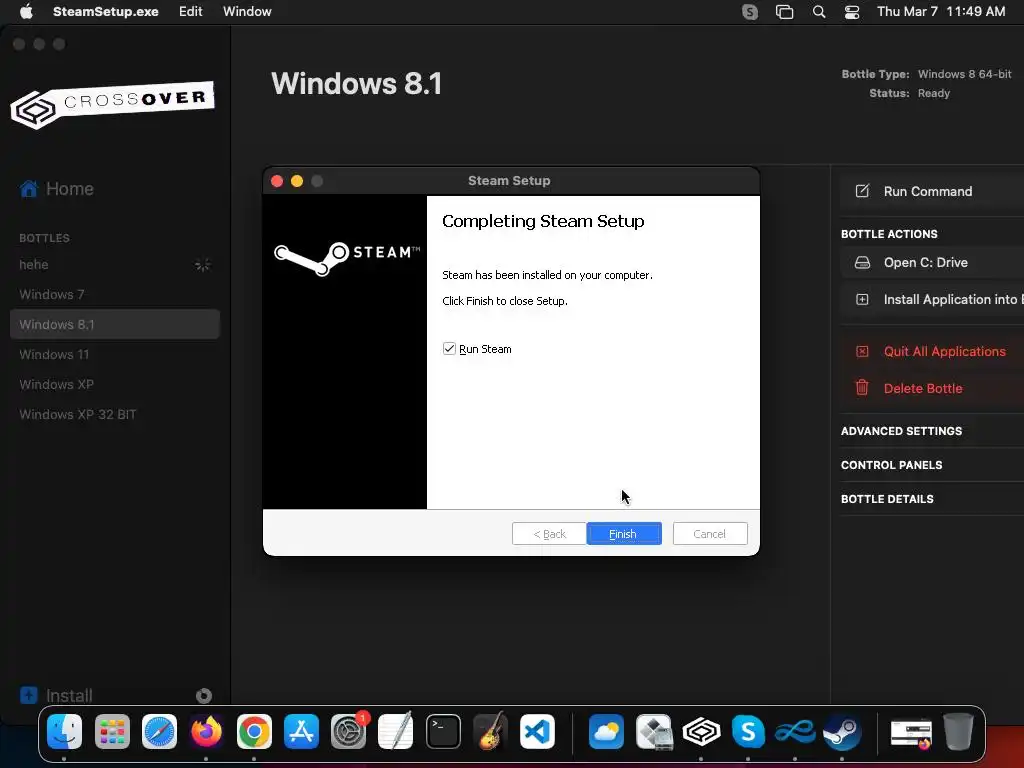Open the Apple menu
Screen dimensions: 1024x768
(x=26, y=12)
